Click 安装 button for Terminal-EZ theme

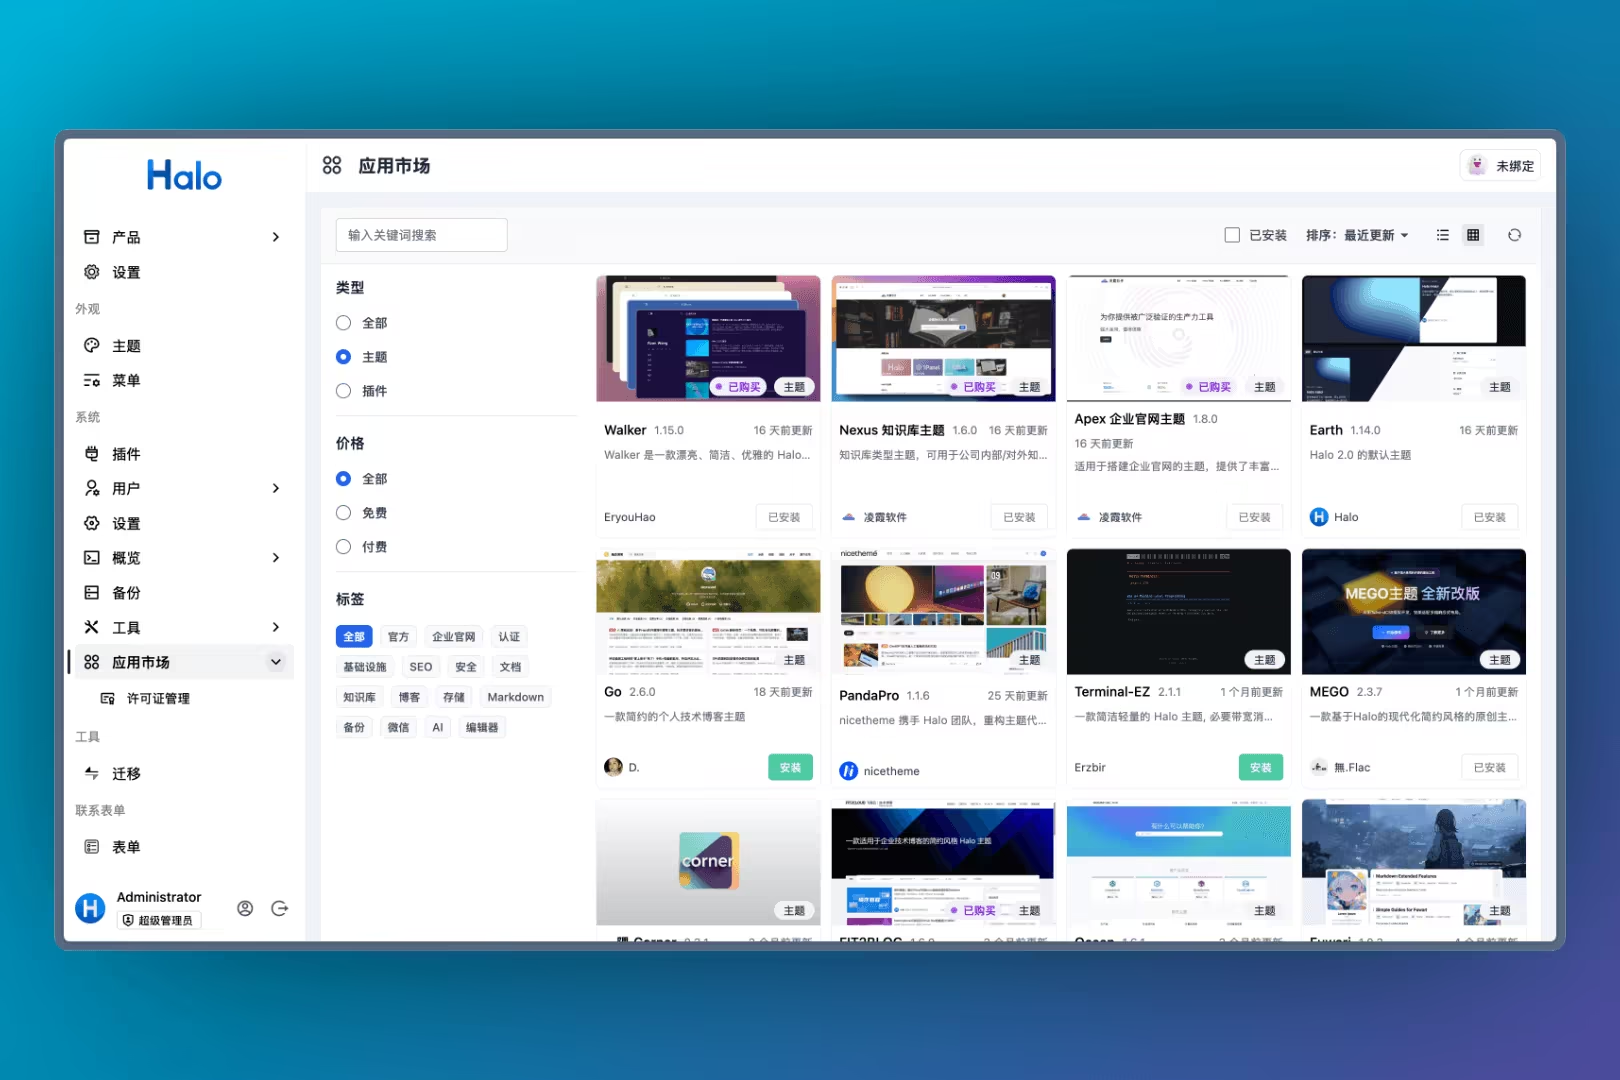click(1260, 767)
